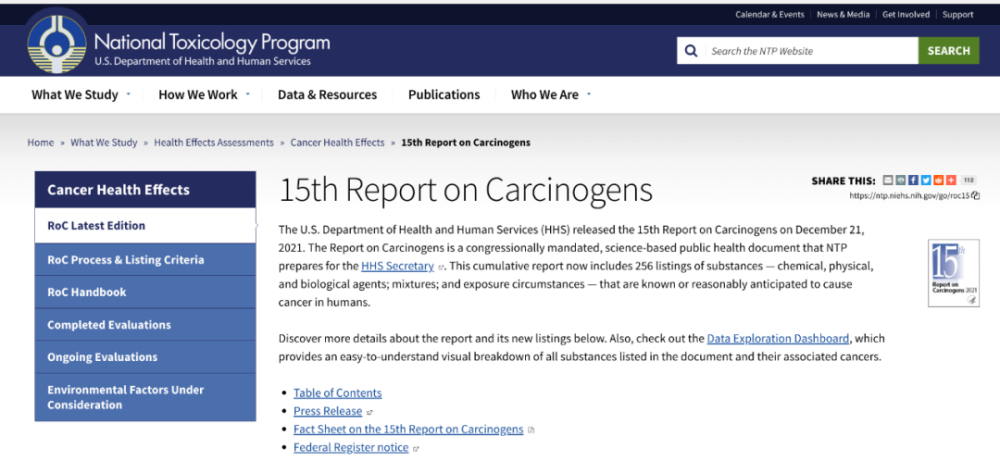Click external icon beside Federal Register notice
Image resolution: width=1000 pixels, height=461 pixels.
click(x=416, y=448)
